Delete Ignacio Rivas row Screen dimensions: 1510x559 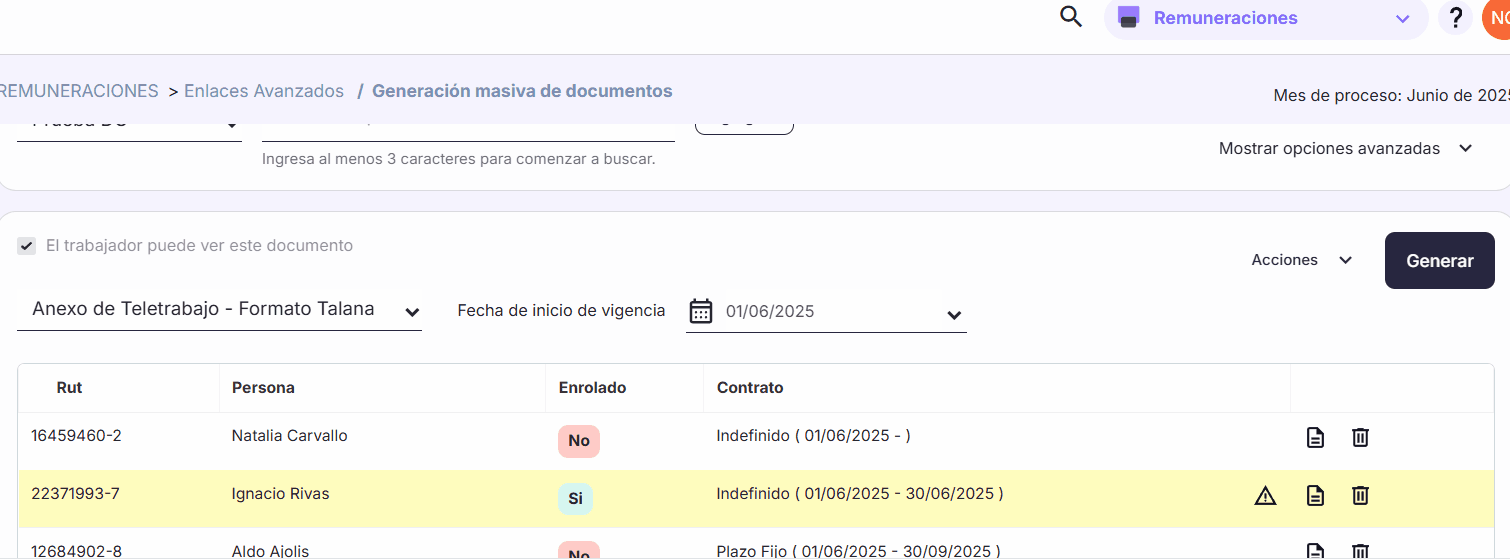1360,495
